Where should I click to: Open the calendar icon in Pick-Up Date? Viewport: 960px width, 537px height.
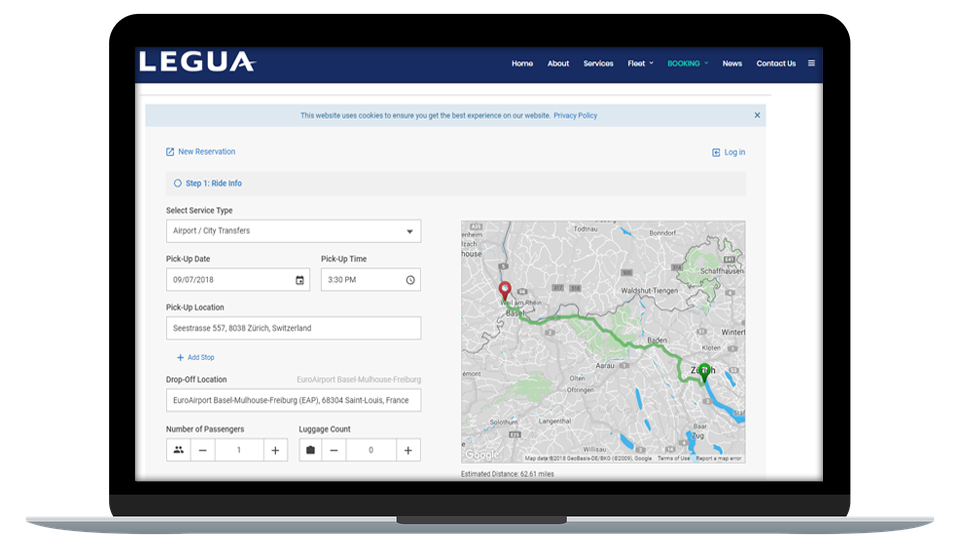tap(299, 280)
